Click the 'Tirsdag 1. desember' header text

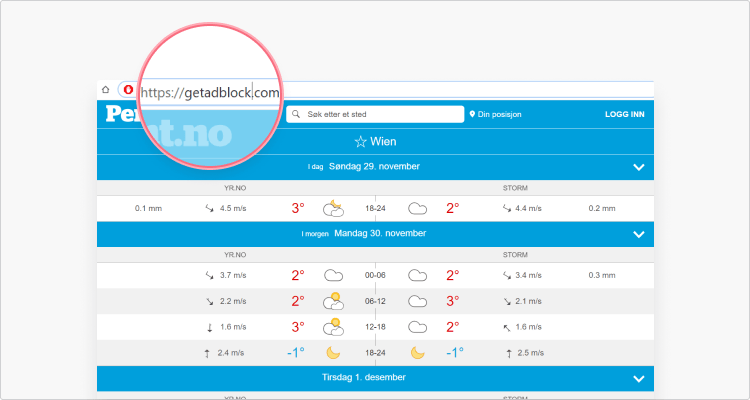tap(364, 377)
